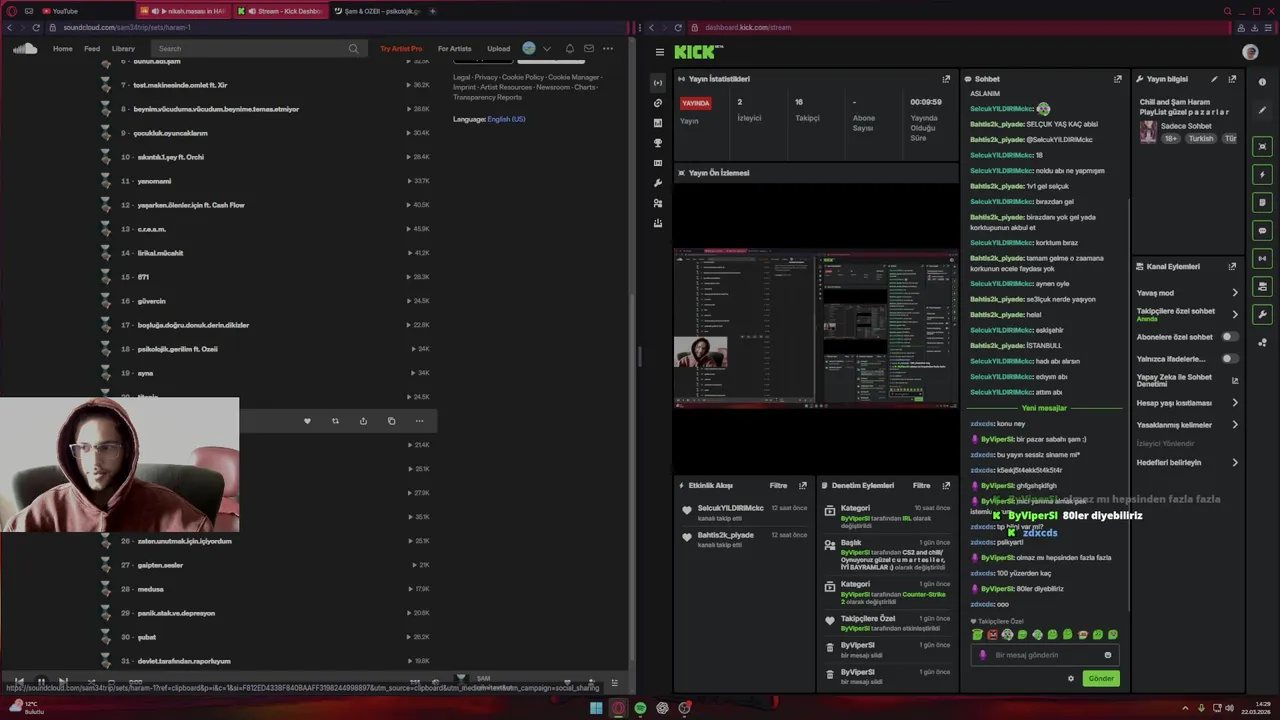Select the Stream icon in Kick left sidebar
Viewport: 1280px width, 720px height.
pos(657,82)
